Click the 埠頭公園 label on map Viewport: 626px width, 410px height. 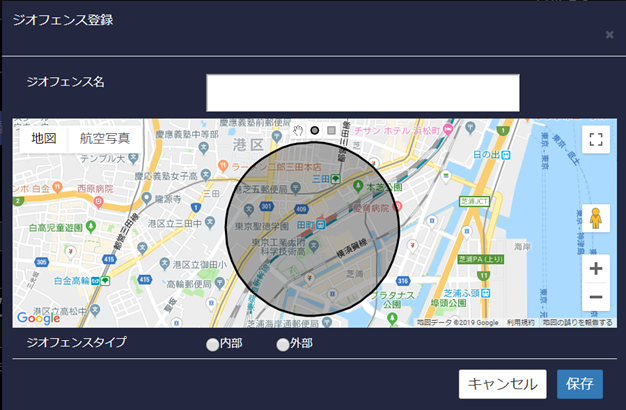[448, 303]
